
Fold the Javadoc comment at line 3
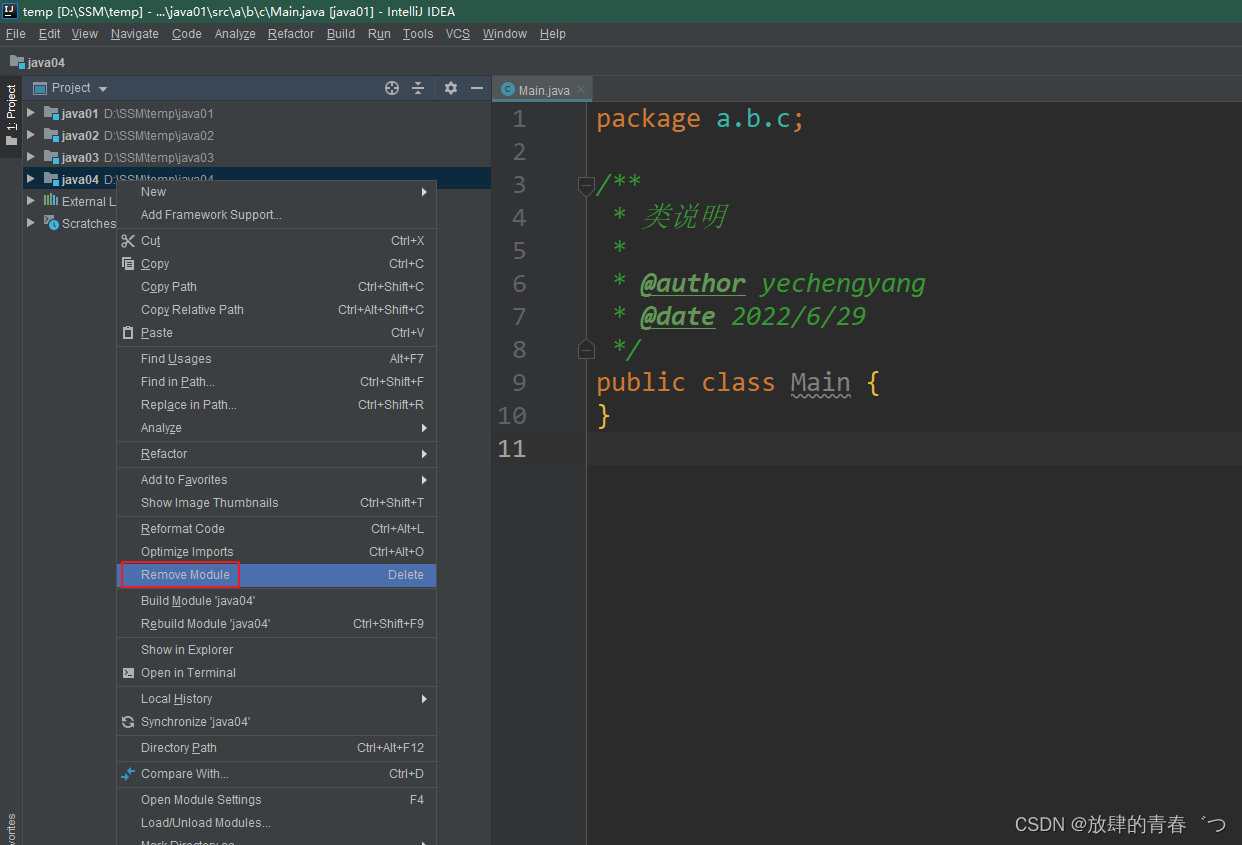[x=586, y=184]
